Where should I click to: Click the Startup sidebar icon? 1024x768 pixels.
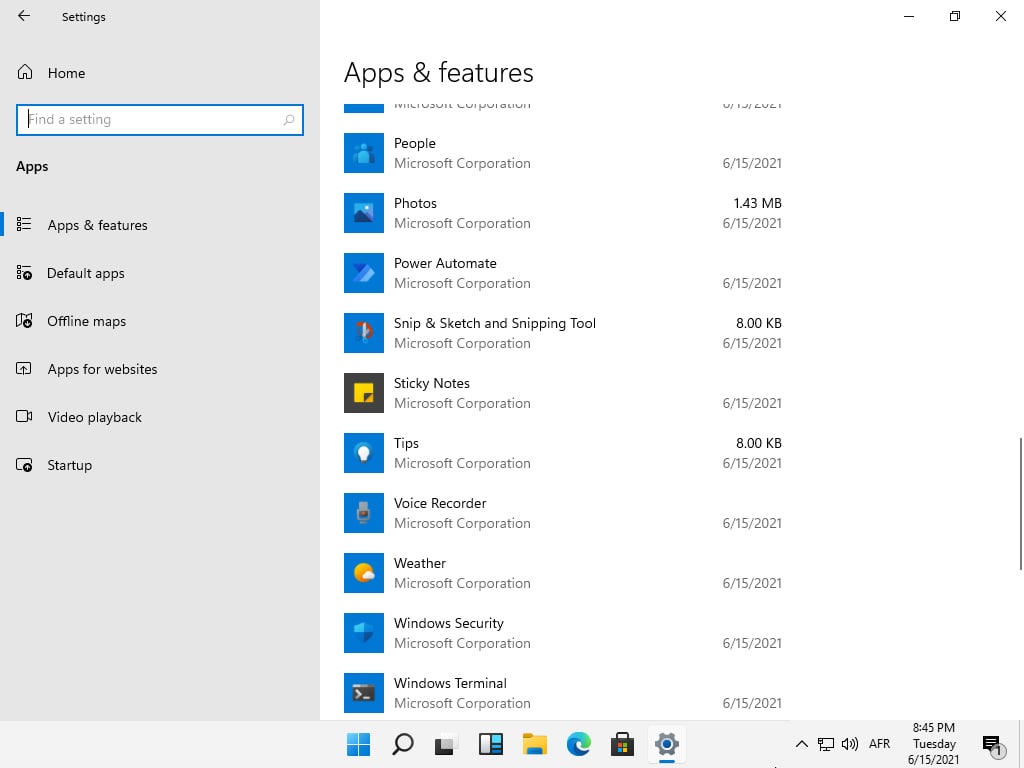[x=24, y=465]
